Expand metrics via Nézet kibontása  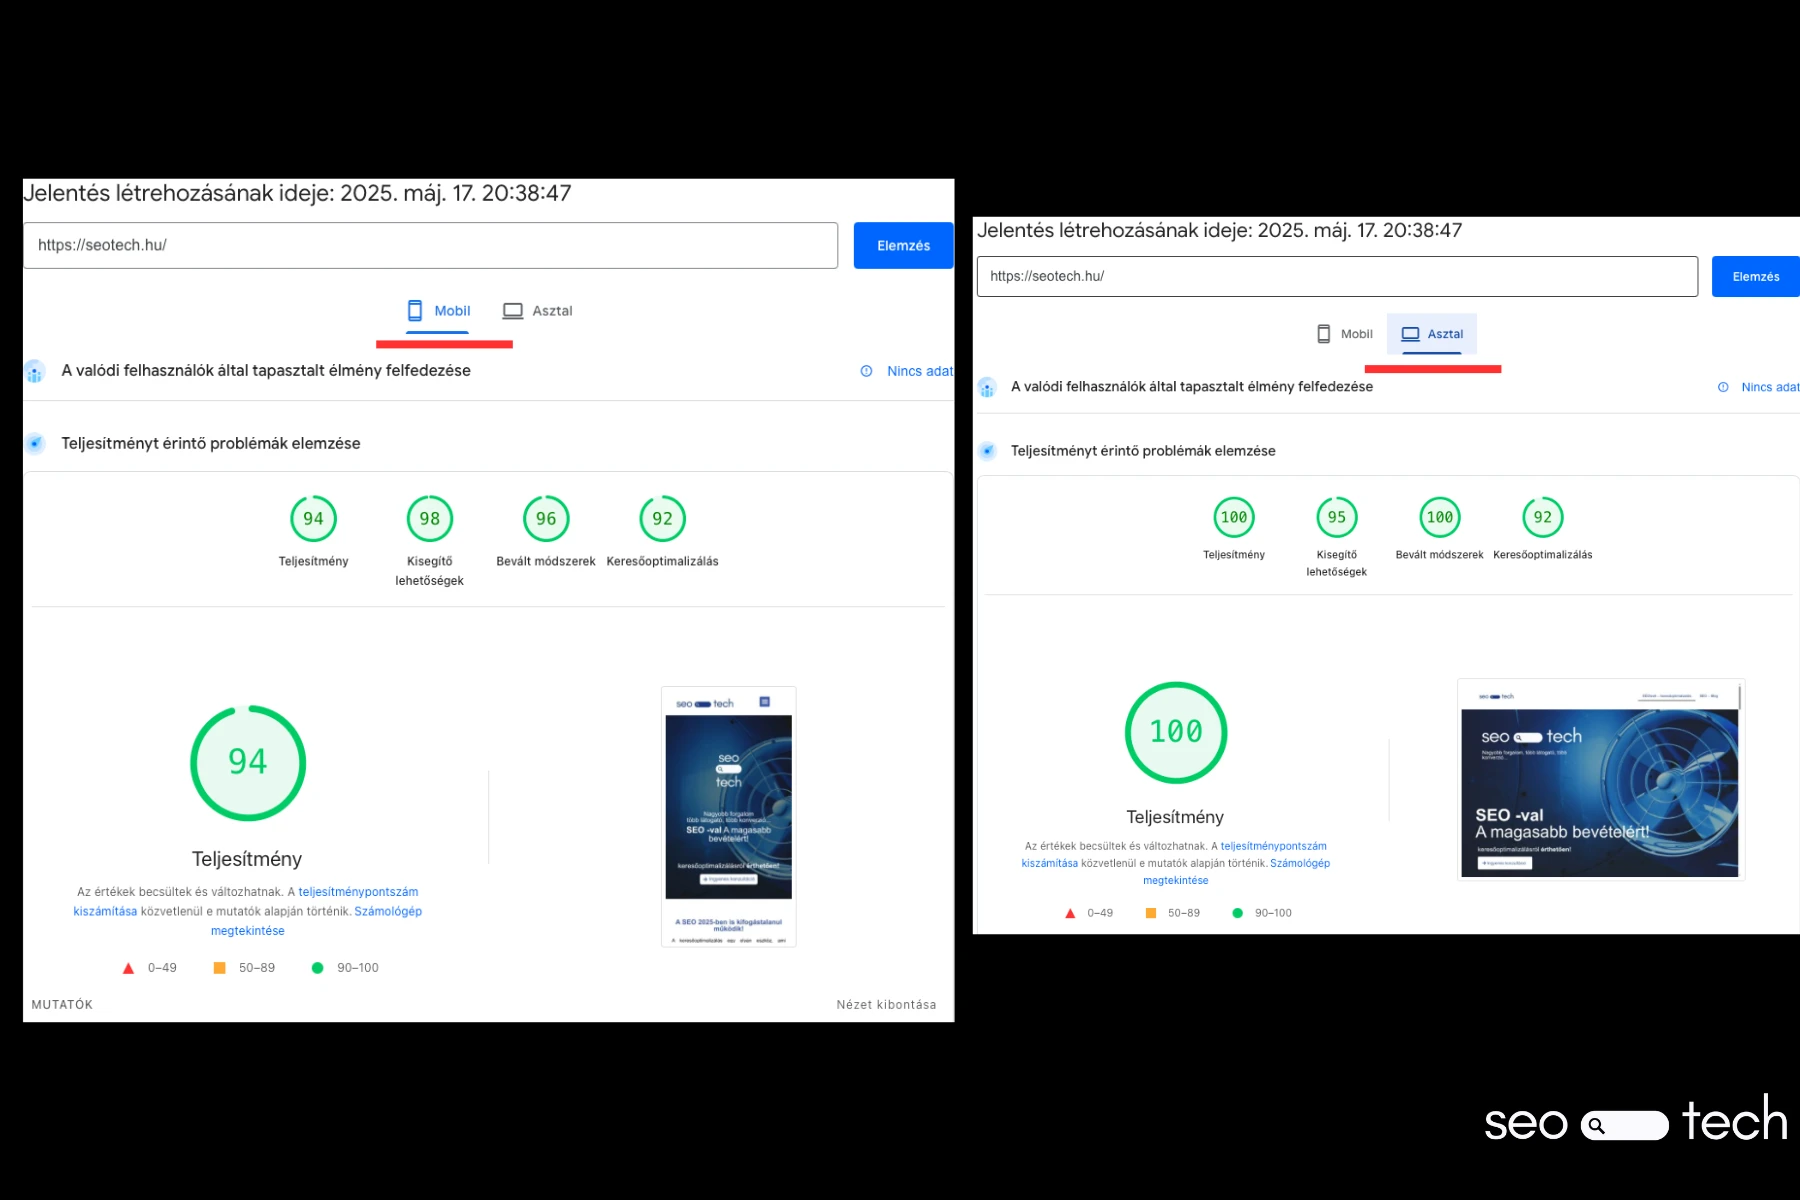tap(886, 1005)
